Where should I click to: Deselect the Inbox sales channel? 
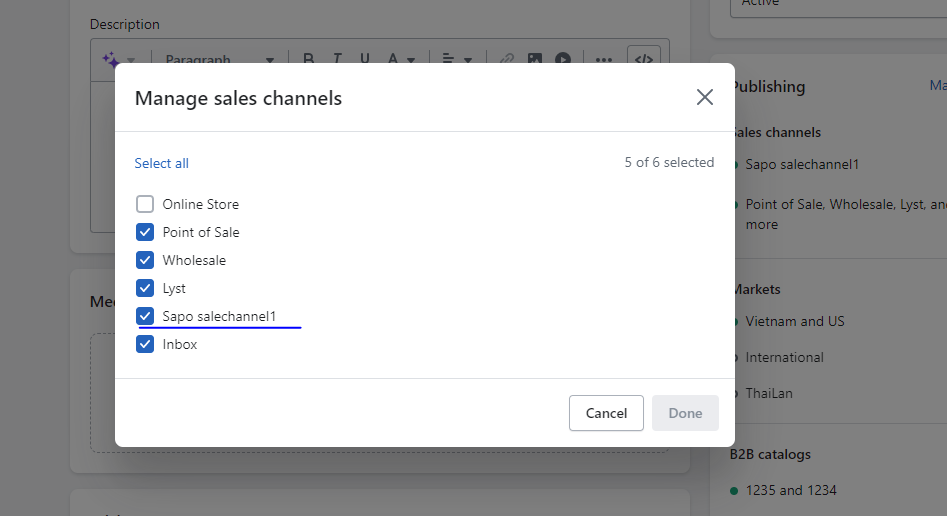(x=145, y=344)
